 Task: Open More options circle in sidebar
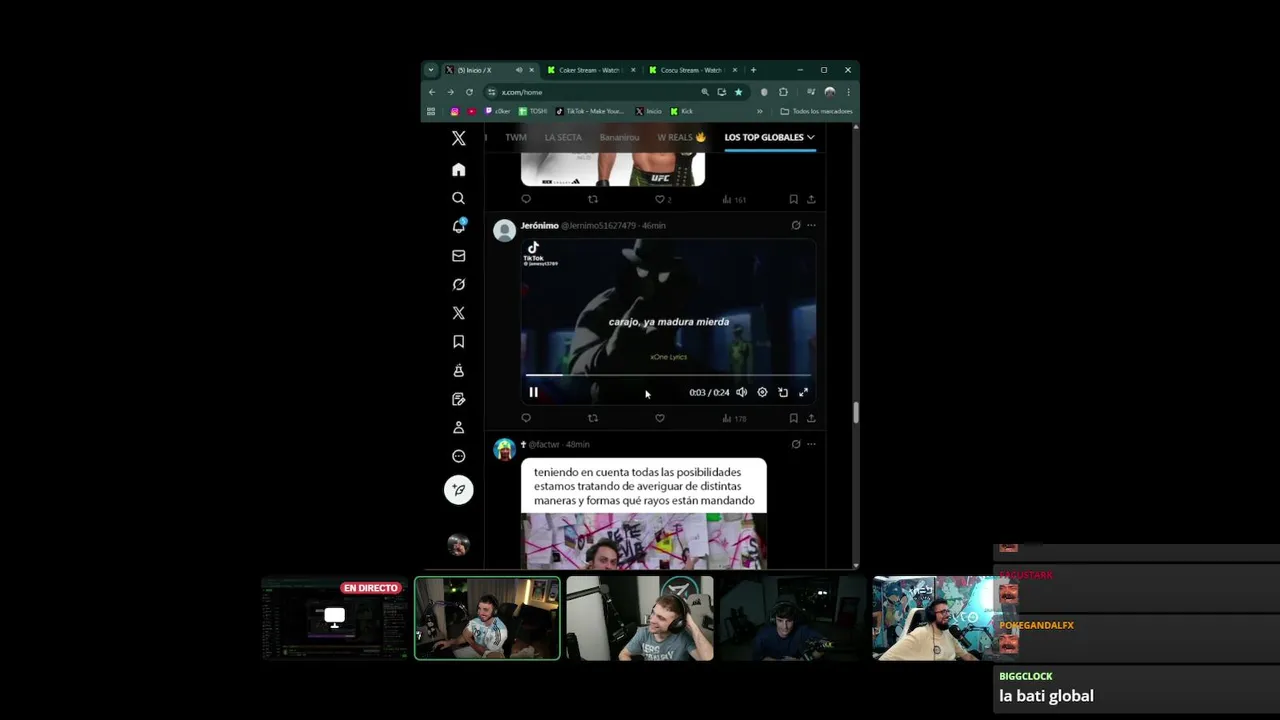point(458,456)
